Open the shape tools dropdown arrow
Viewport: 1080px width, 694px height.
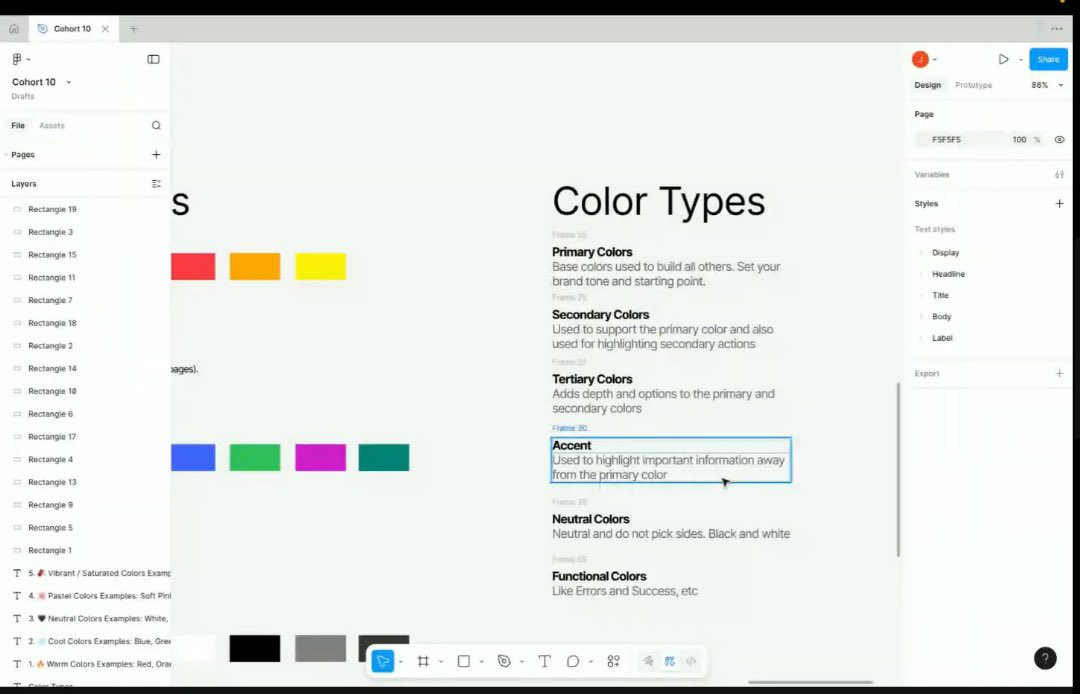tap(481, 662)
